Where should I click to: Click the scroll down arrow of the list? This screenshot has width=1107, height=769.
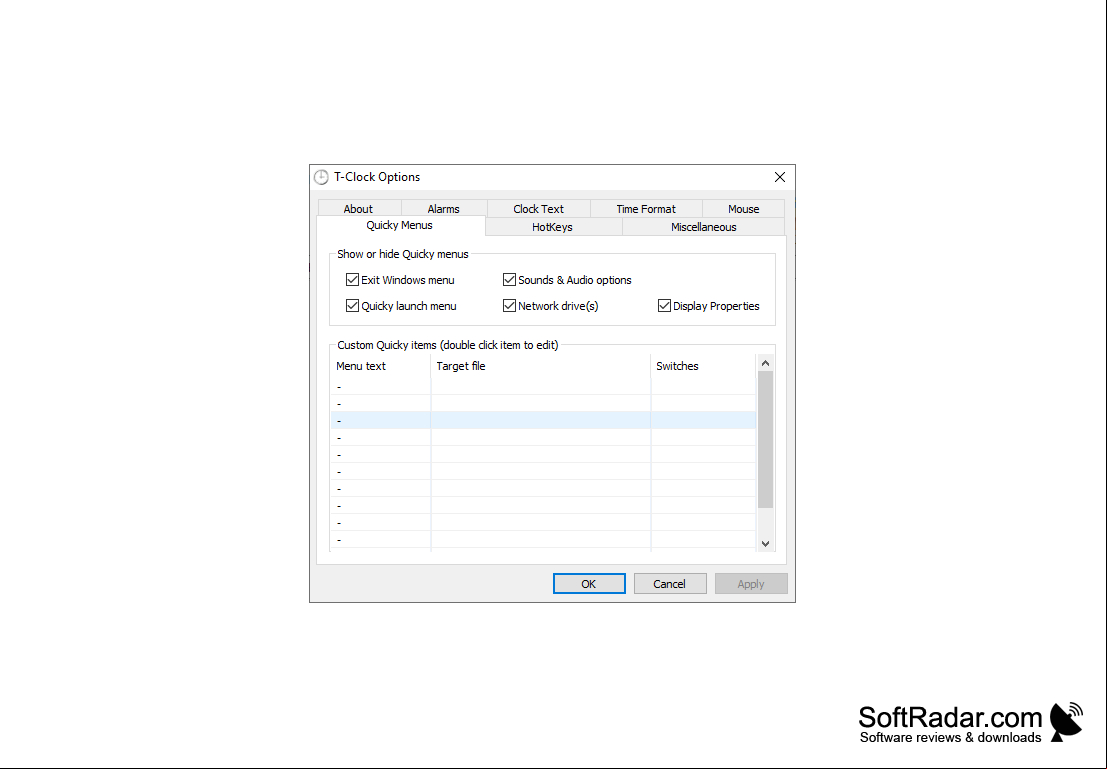click(765, 544)
